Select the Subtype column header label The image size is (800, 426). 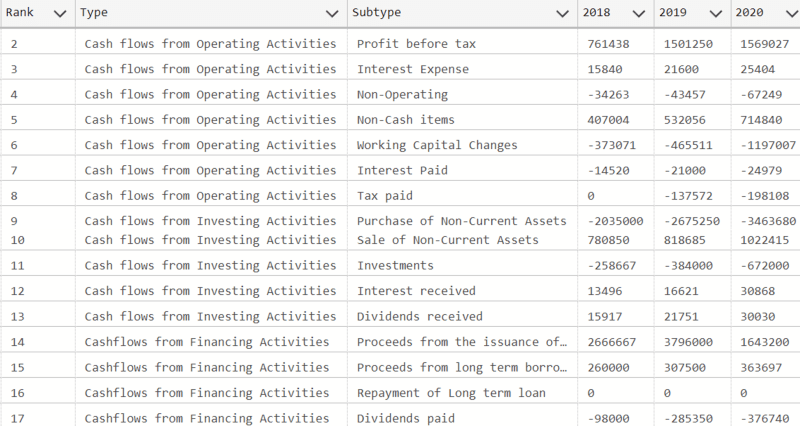[377, 13]
